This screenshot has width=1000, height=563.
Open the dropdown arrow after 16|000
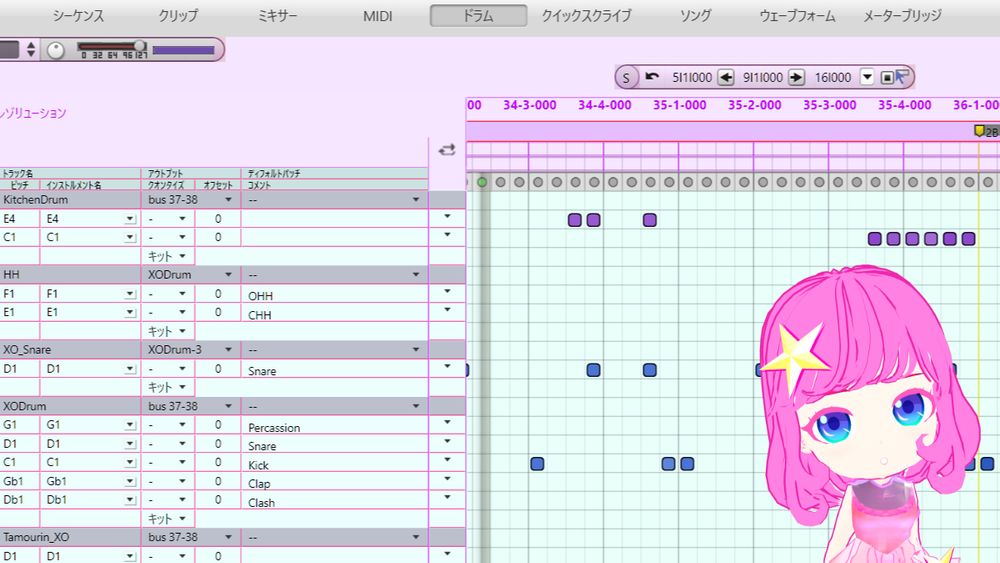tap(867, 78)
